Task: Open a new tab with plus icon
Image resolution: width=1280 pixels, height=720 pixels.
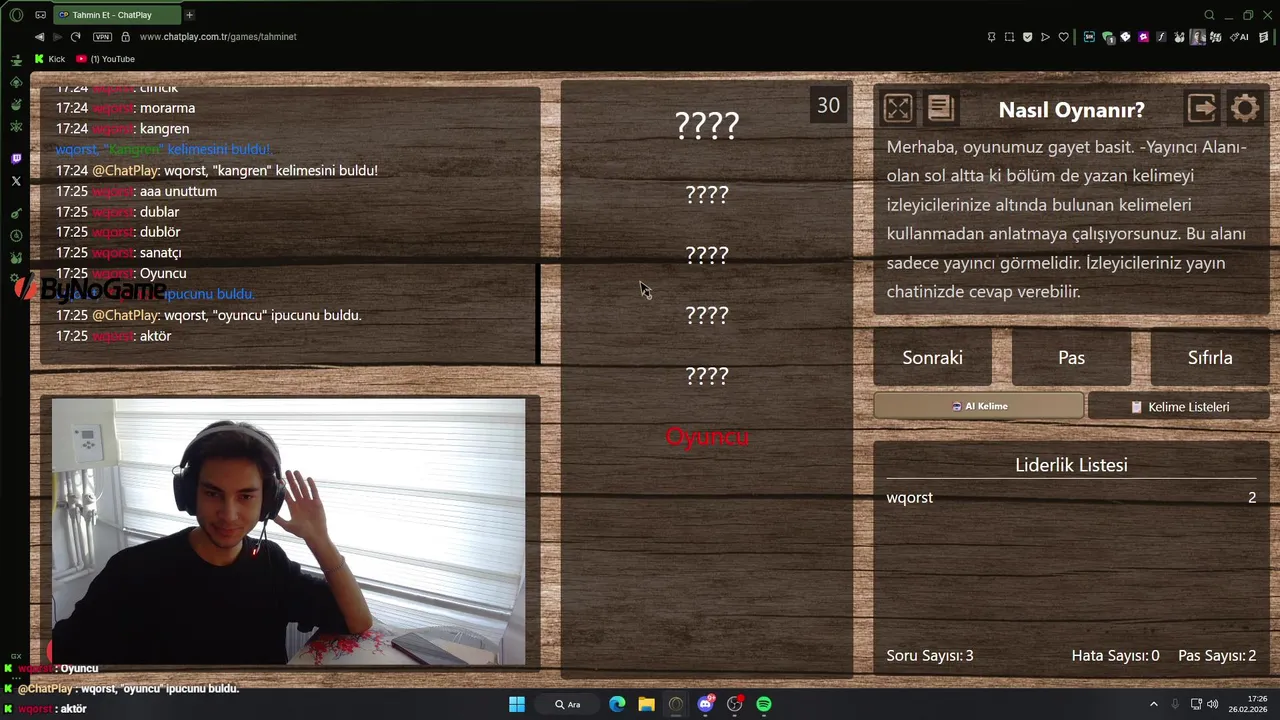Action: [x=189, y=15]
